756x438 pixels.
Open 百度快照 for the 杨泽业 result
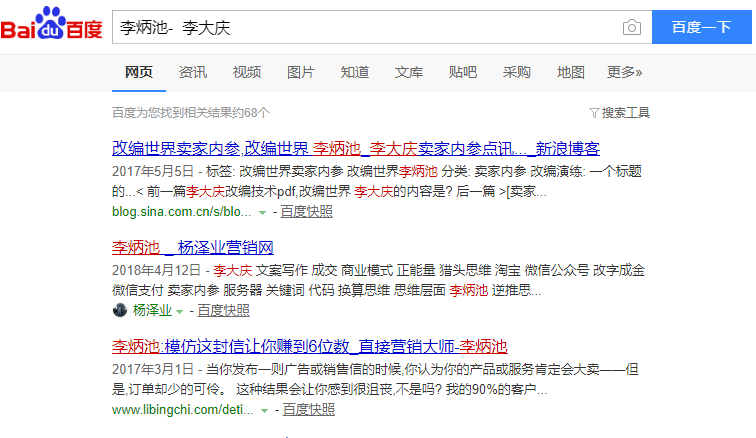[x=224, y=311]
